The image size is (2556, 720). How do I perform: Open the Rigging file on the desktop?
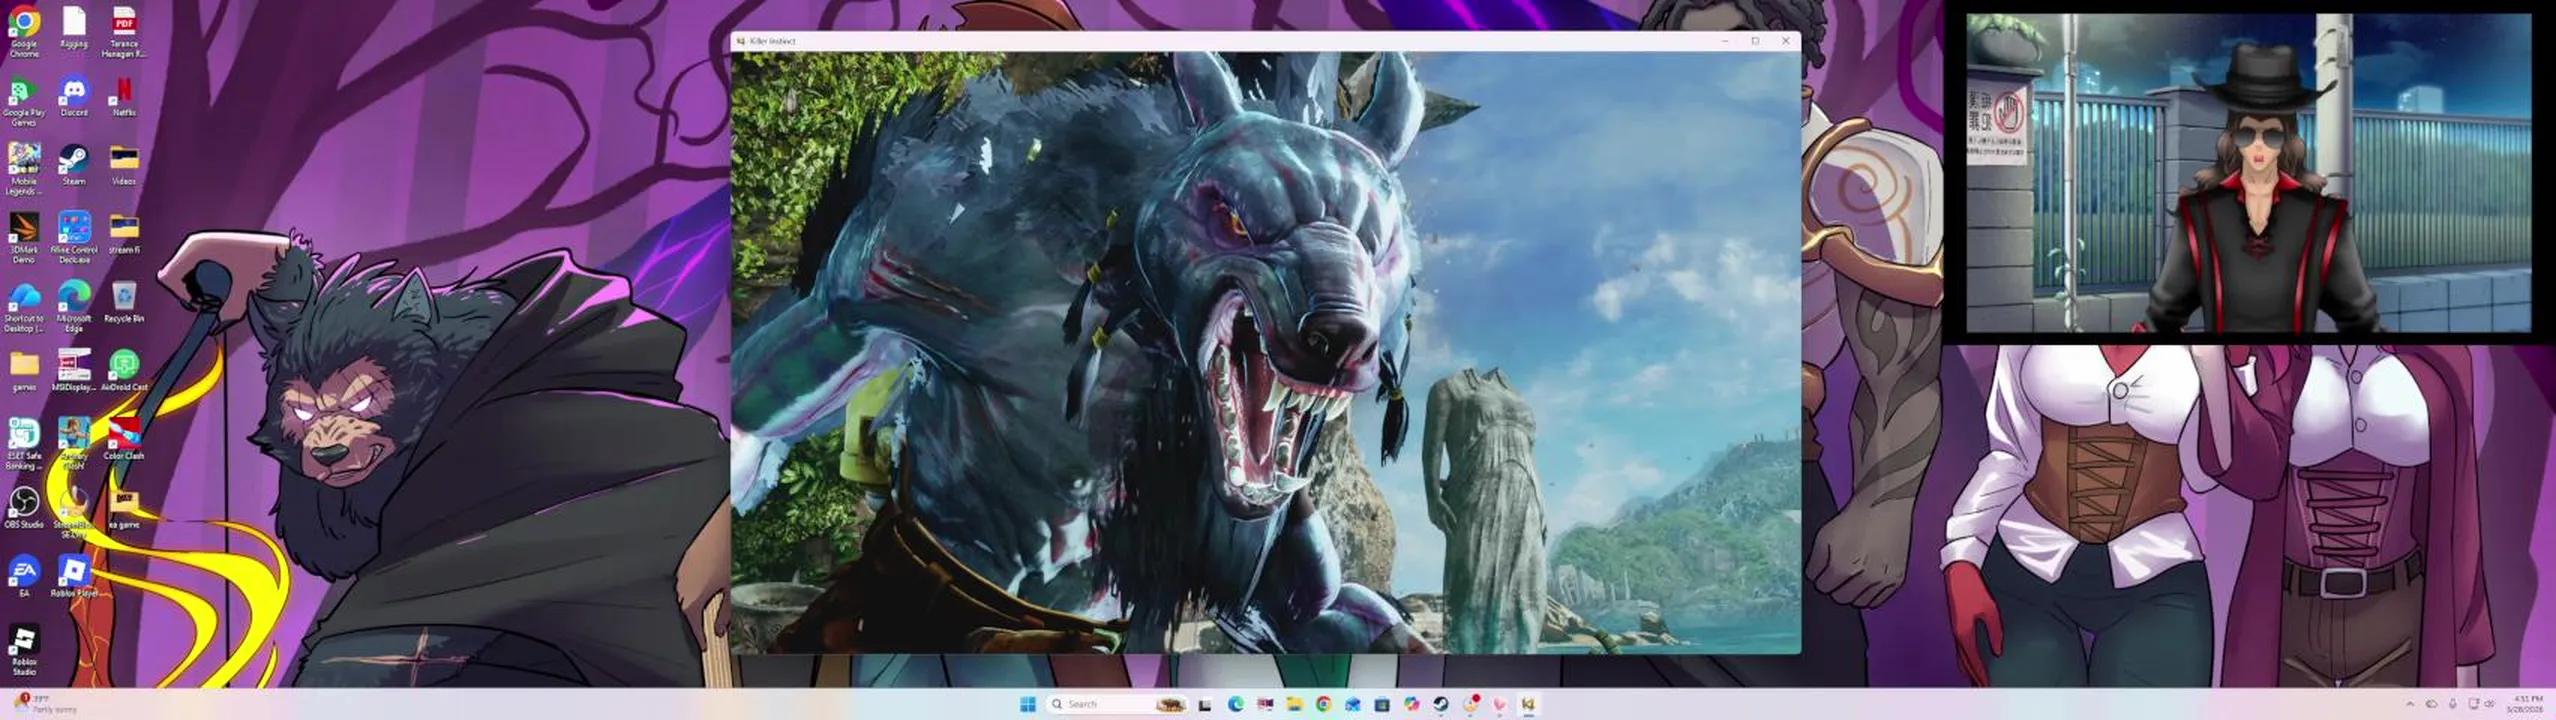click(74, 28)
